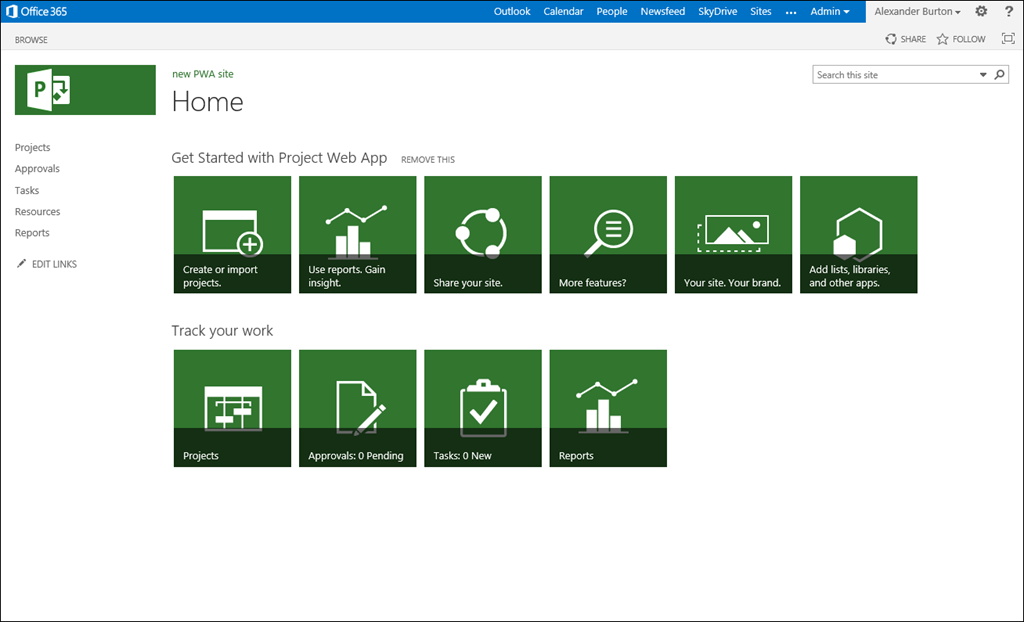
Task: Open the Add lists, libraries, and other apps tile
Action: (x=859, y=235)
